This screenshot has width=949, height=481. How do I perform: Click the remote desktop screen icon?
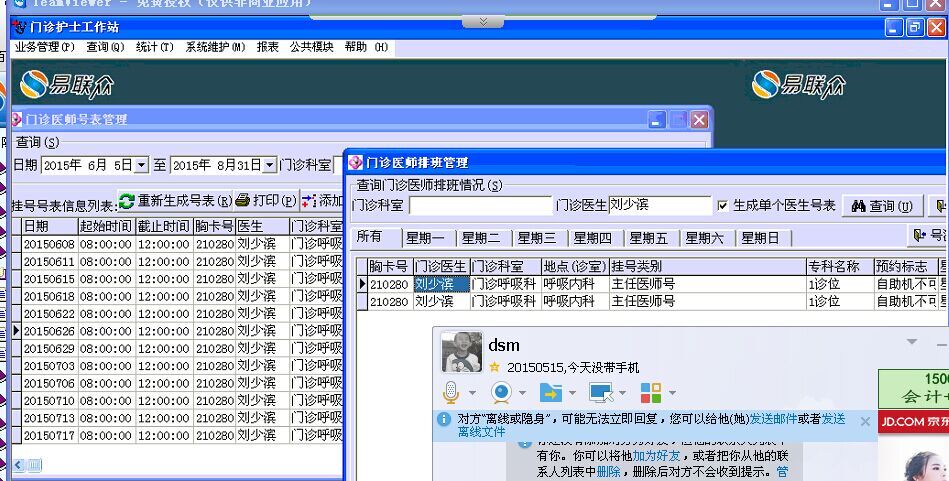pos(600,393)
